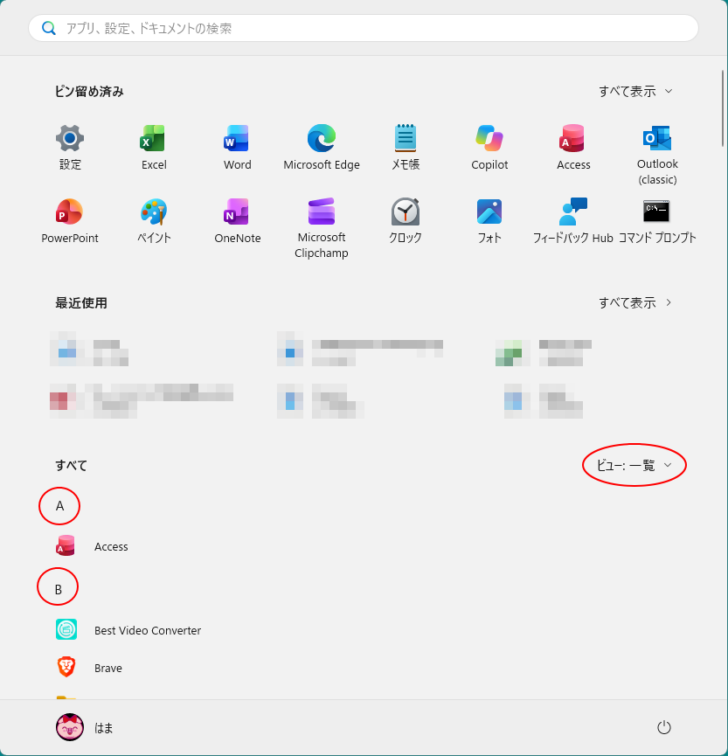728x756 pixels.
Task: Launch Microsoft Edge pinned icon
Action: click(x=322, y=147)
